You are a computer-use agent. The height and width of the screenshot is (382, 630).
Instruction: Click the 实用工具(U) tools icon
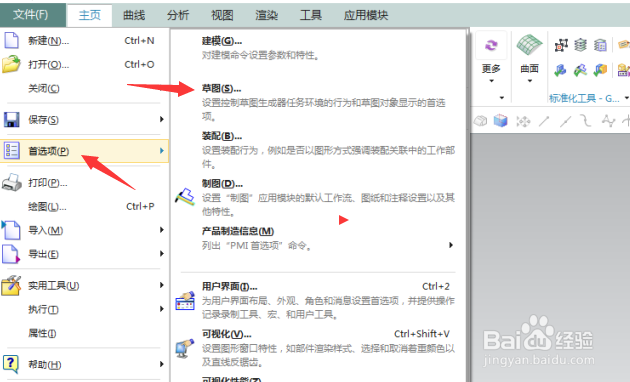click(11, 286)
